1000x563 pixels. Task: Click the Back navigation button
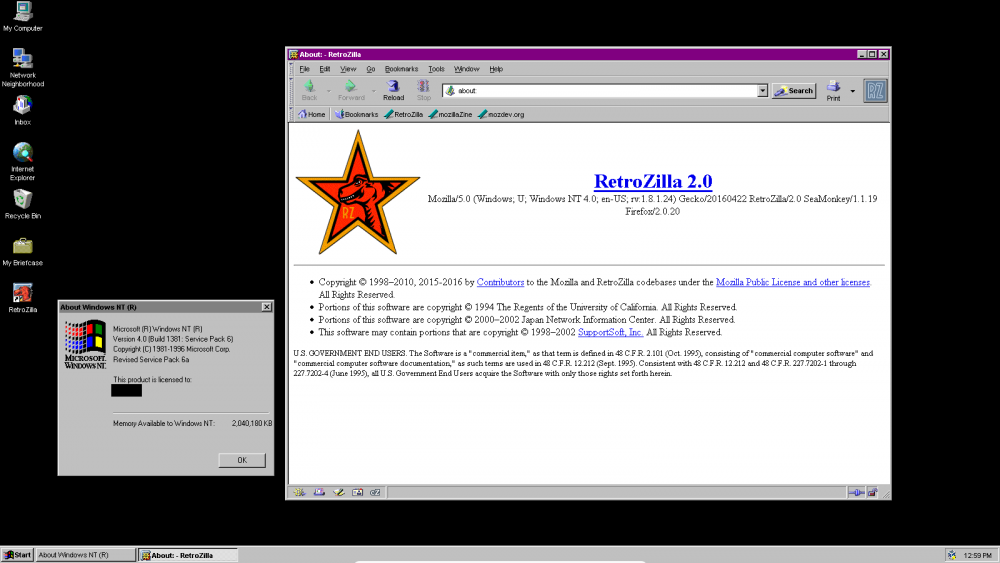pyautogui.click(x=309, y=91)
